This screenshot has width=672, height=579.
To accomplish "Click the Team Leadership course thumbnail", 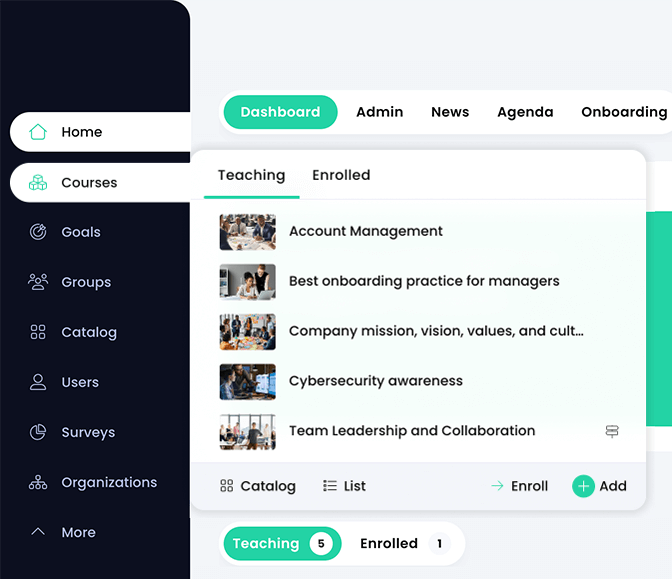I will click(x=247, y=432).
